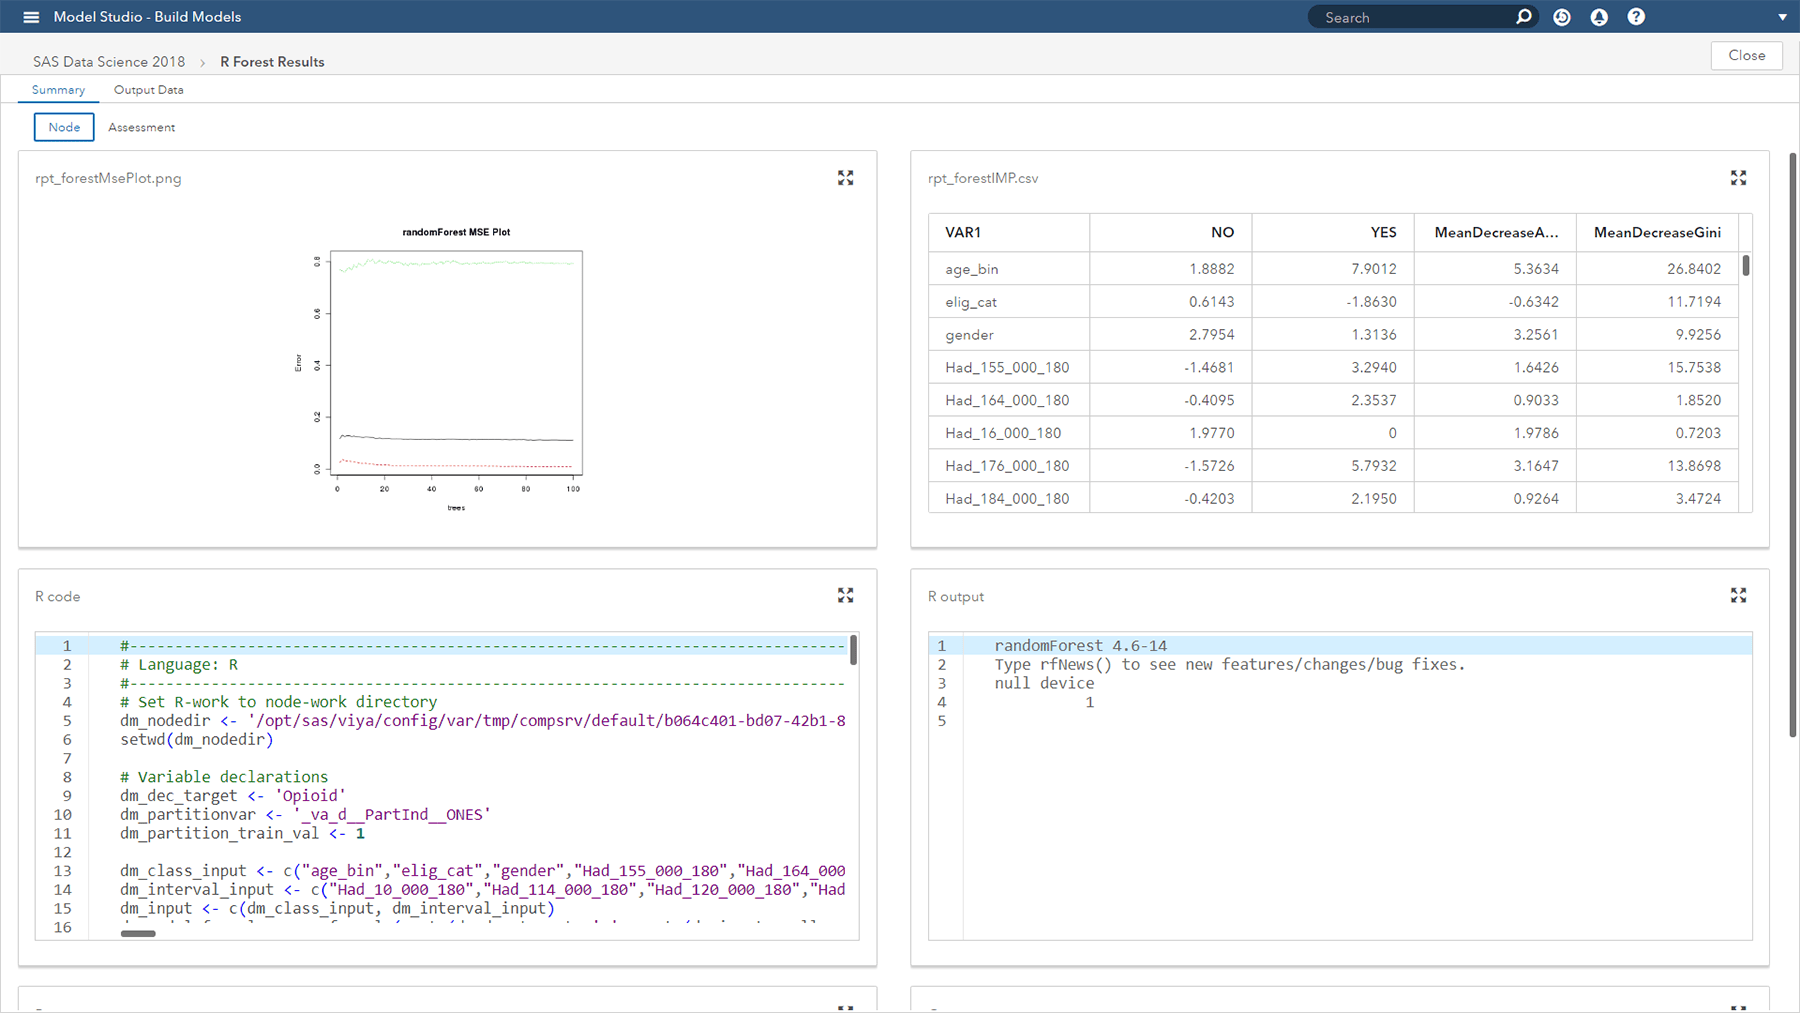Click the setwd(dm_nodedir) code line
The width and height of the screenshot is (1800, 1013).
tap(197, 740)
